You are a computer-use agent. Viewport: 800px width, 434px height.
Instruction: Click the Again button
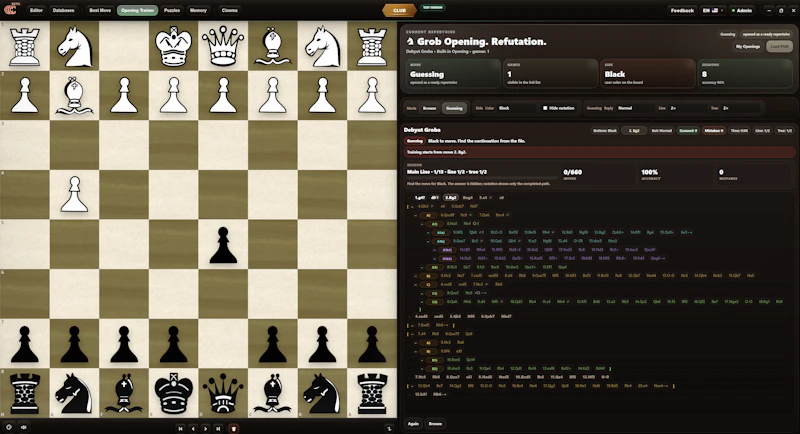[413, 423]
